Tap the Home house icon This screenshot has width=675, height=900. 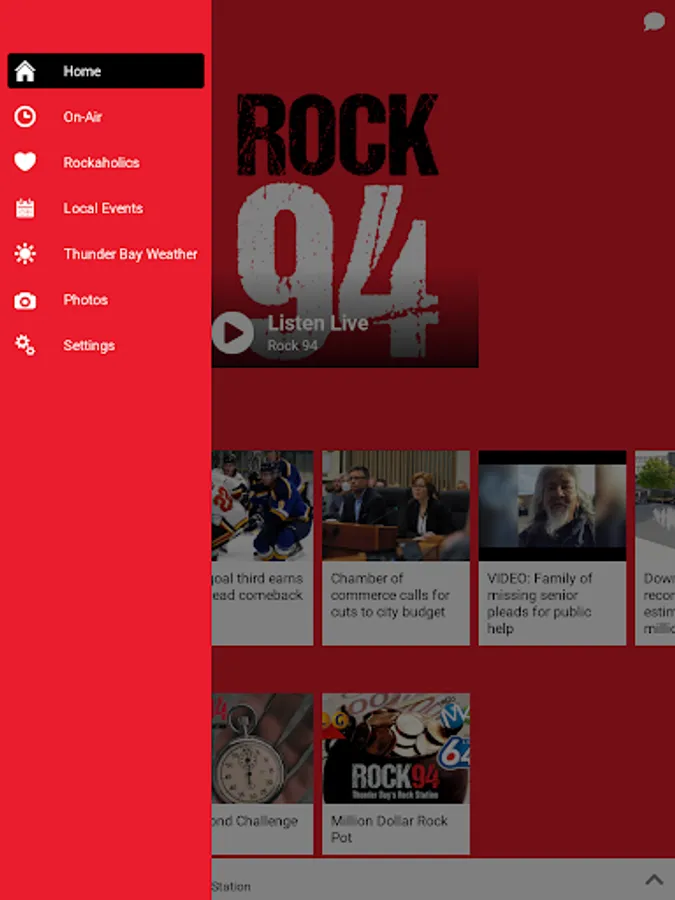[25, 71]
